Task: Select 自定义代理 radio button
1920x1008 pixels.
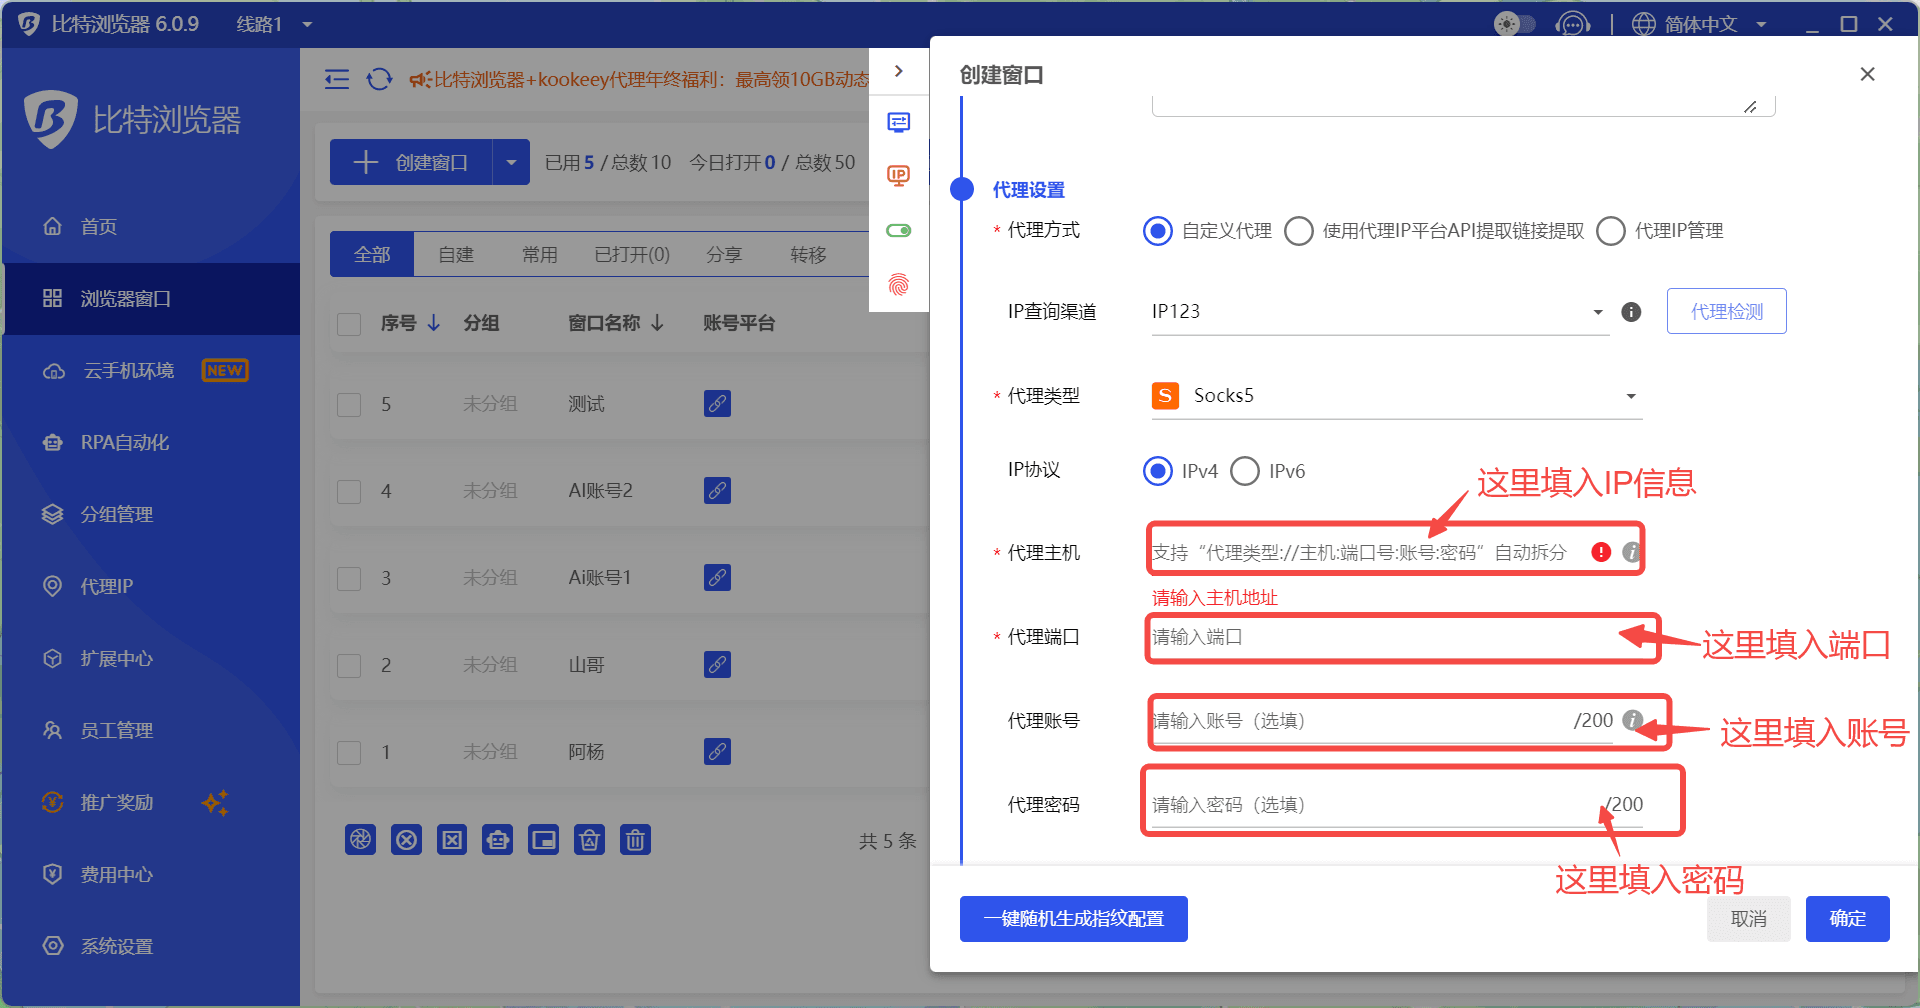Action: (1158, 231)
